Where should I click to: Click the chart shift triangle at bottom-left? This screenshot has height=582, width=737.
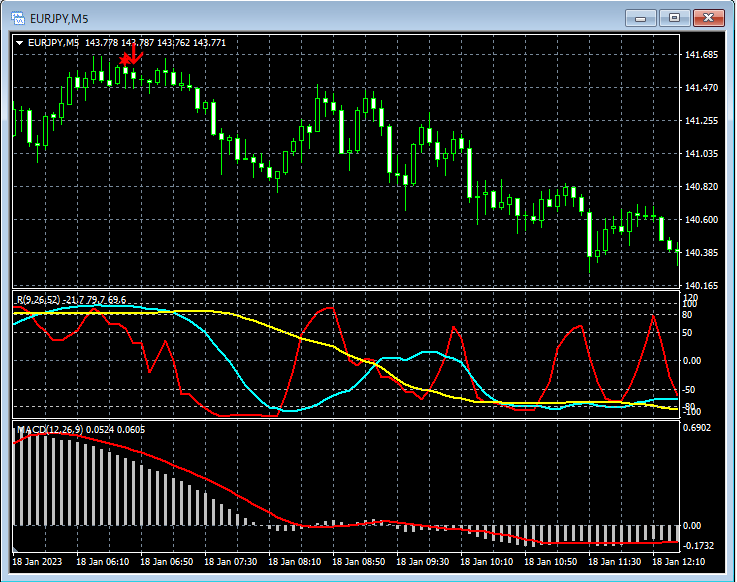(16, 548)
